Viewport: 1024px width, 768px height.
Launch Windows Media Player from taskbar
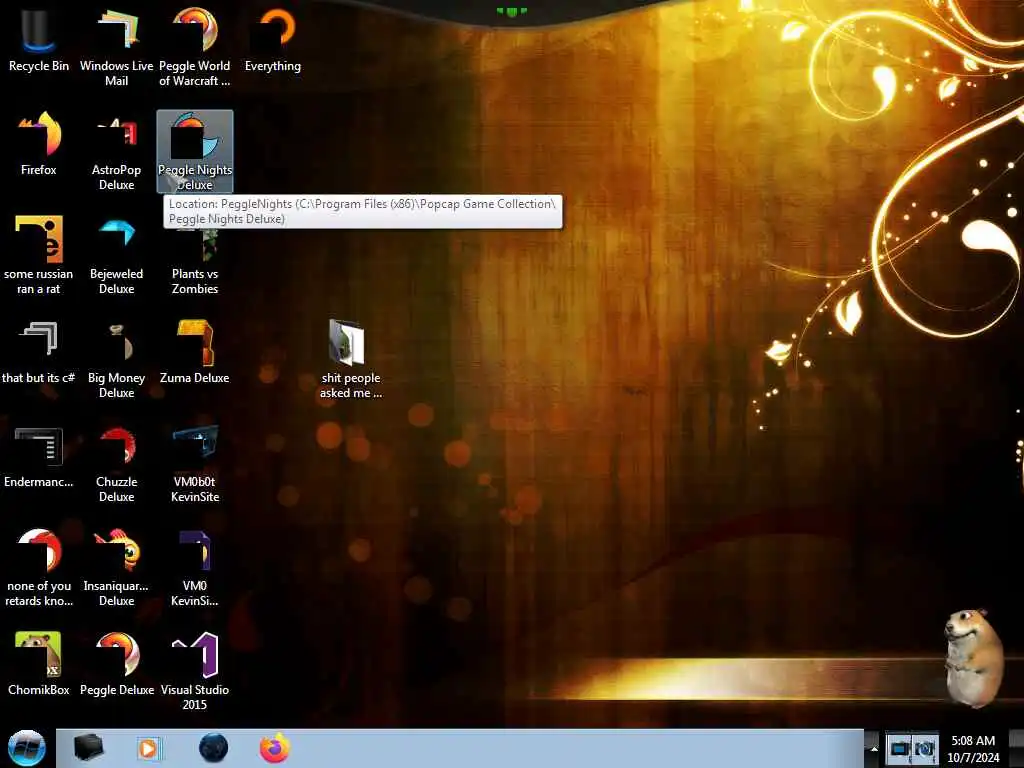pos(149,748)
